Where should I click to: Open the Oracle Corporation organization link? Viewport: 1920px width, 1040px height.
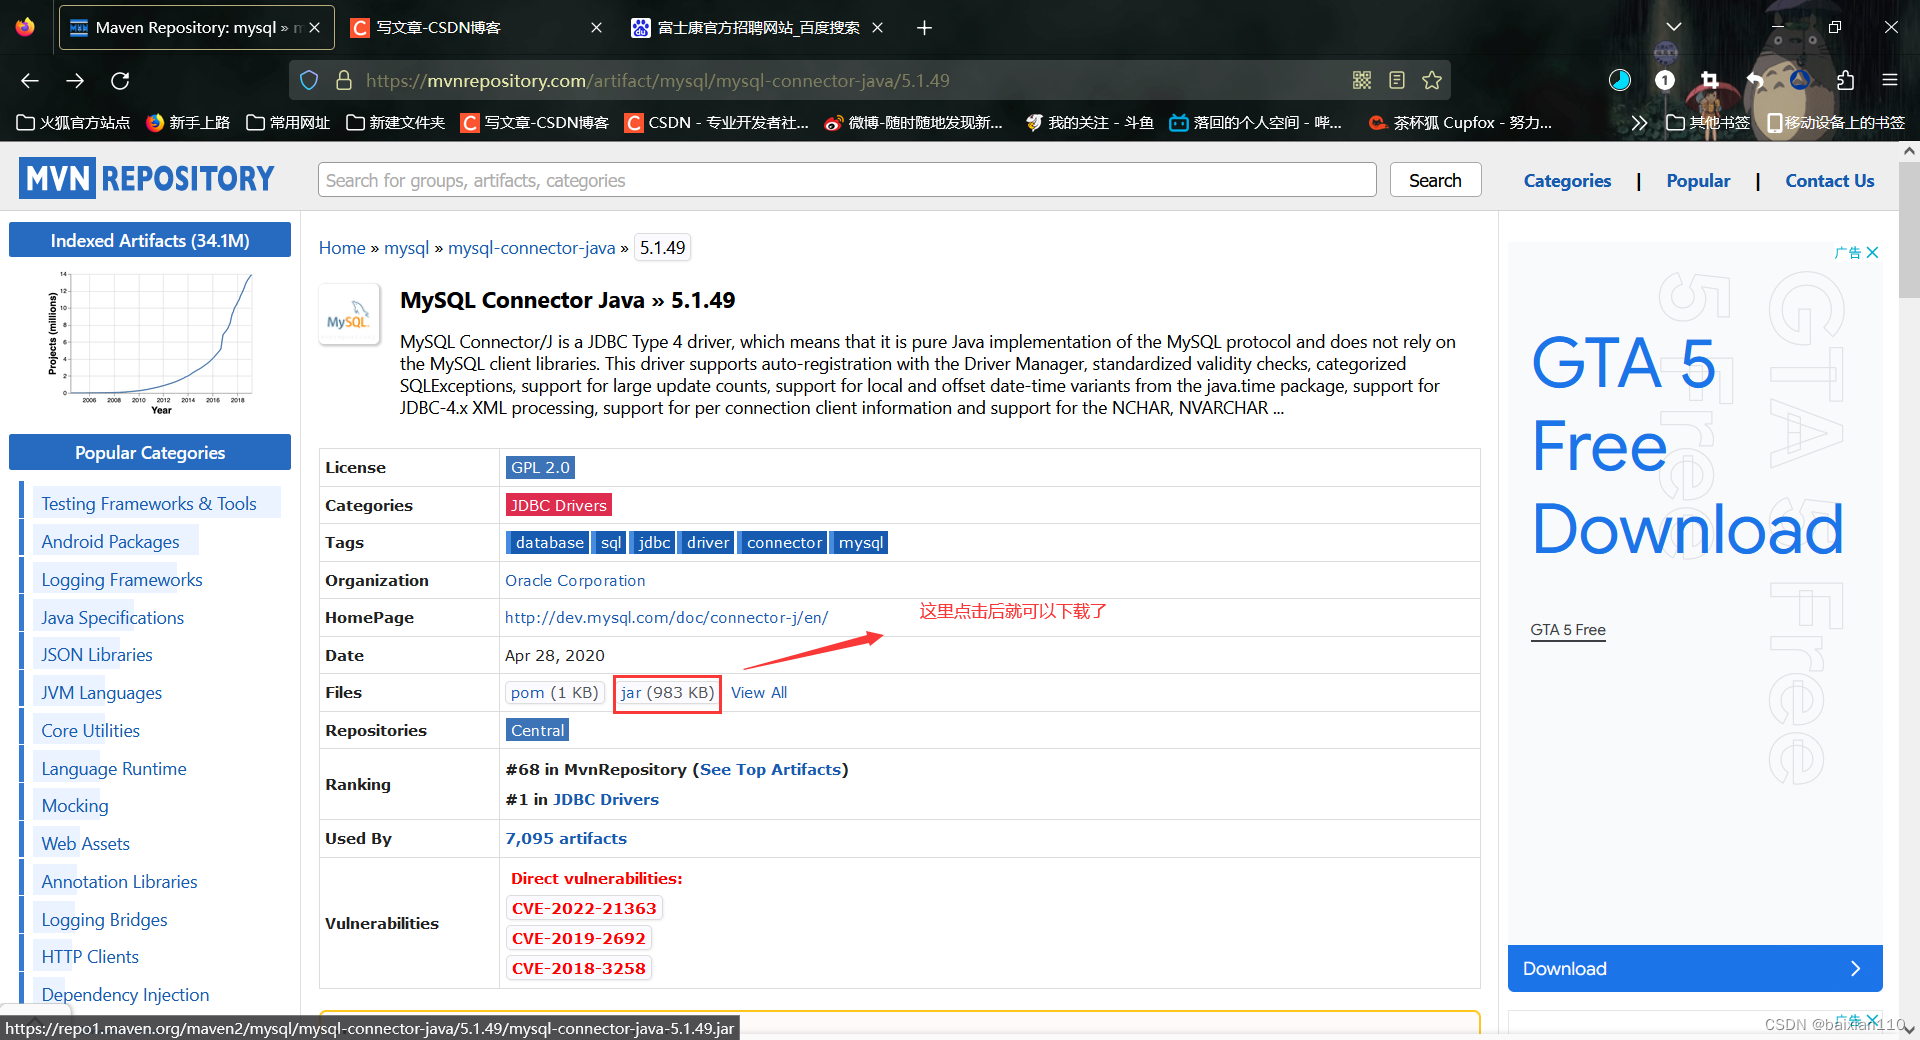tap(575, 581)
